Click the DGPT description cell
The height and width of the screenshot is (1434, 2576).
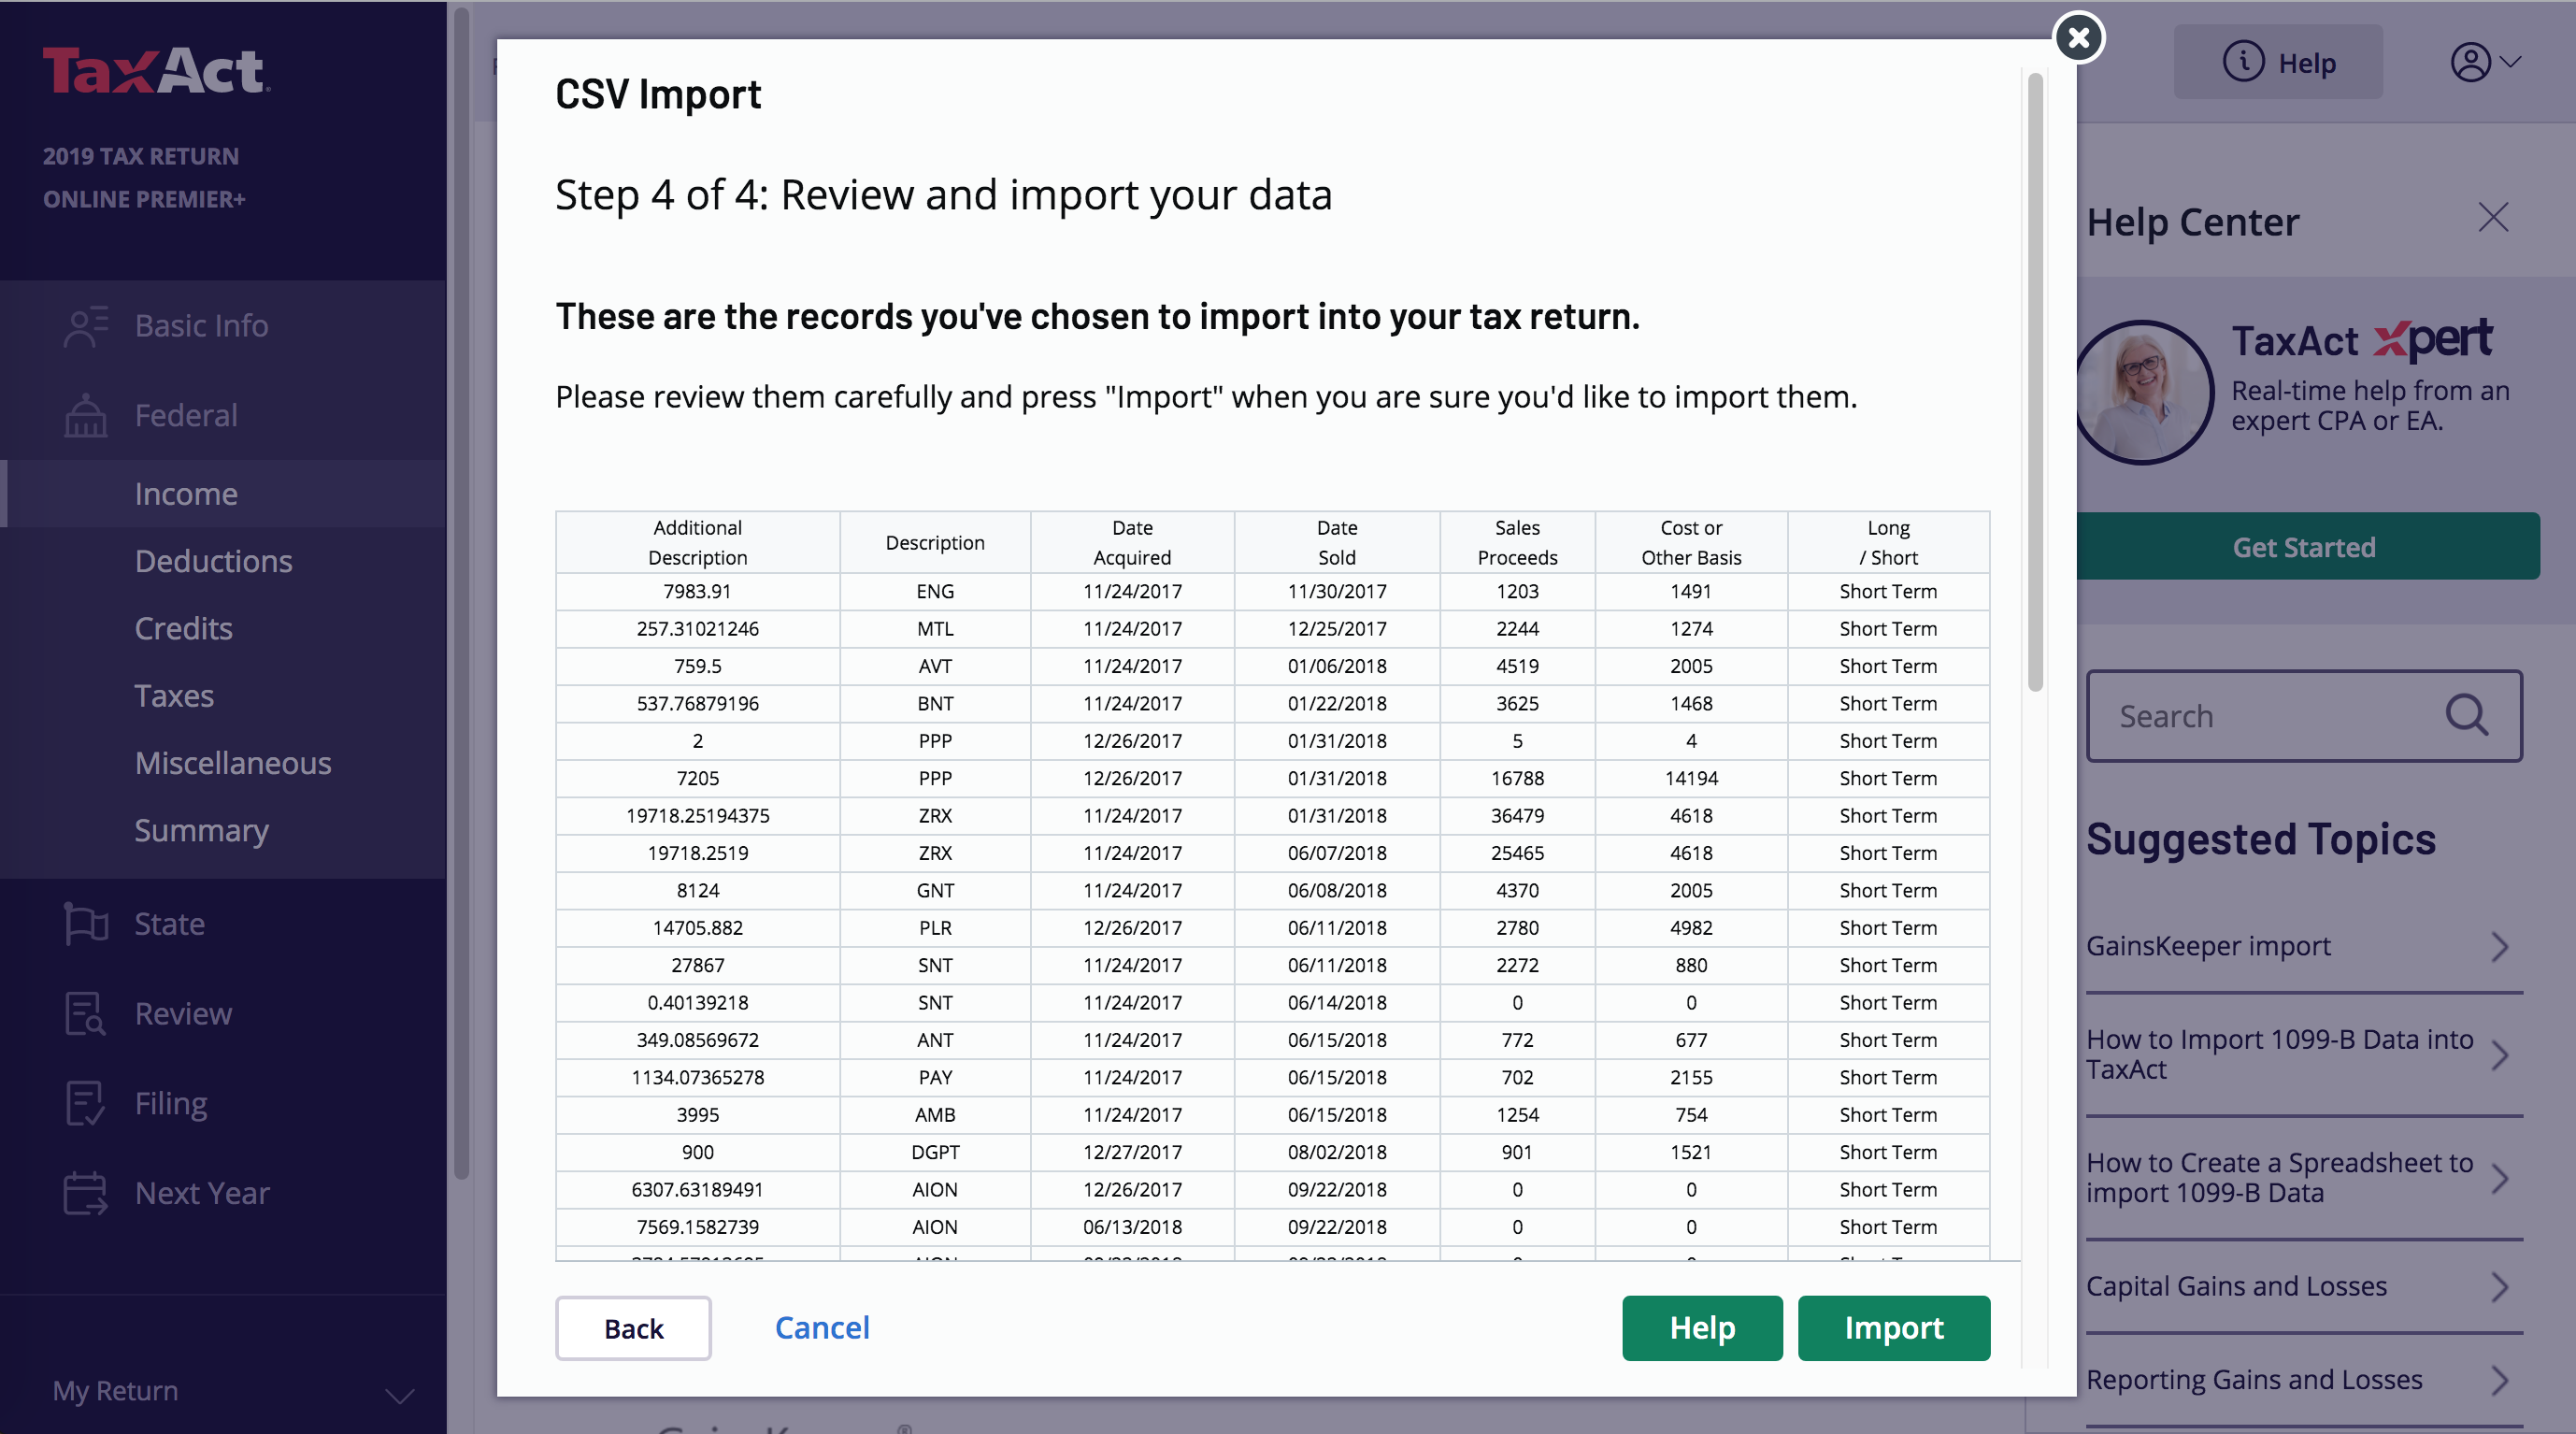935,1152
